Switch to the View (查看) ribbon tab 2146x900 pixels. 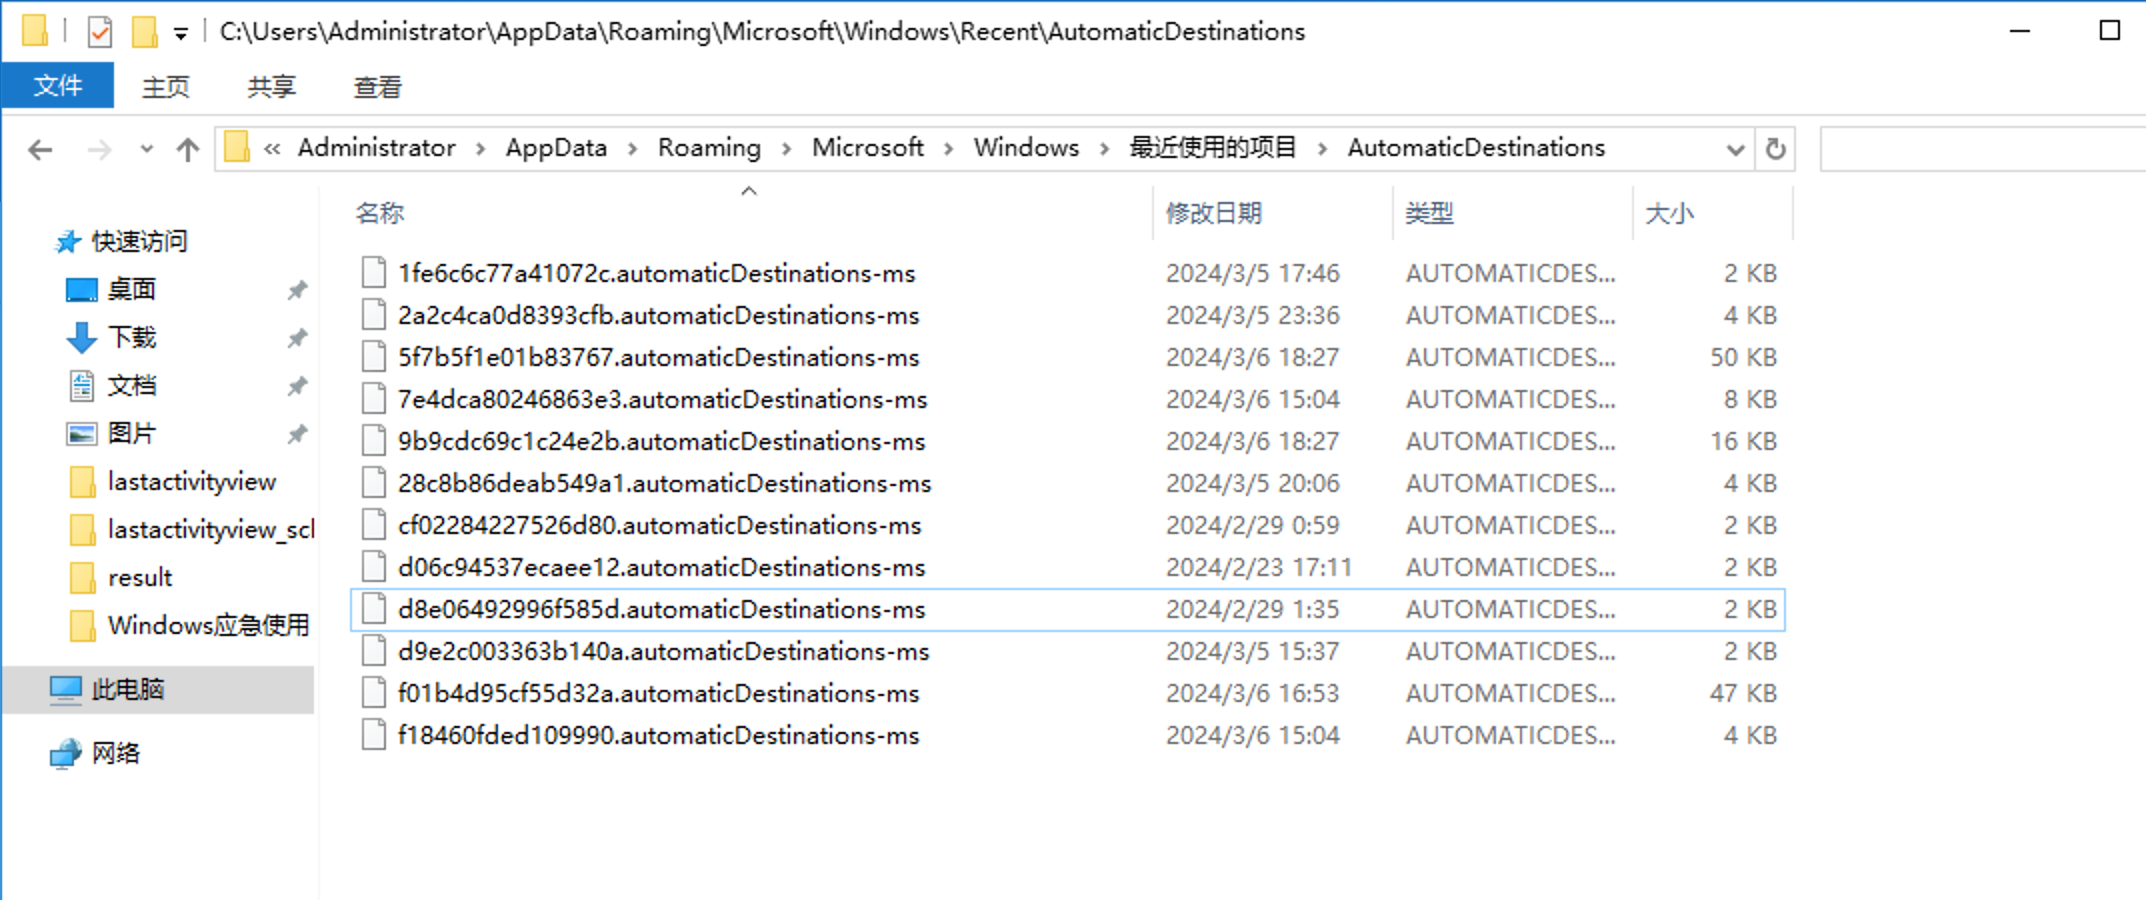[377, 88]
